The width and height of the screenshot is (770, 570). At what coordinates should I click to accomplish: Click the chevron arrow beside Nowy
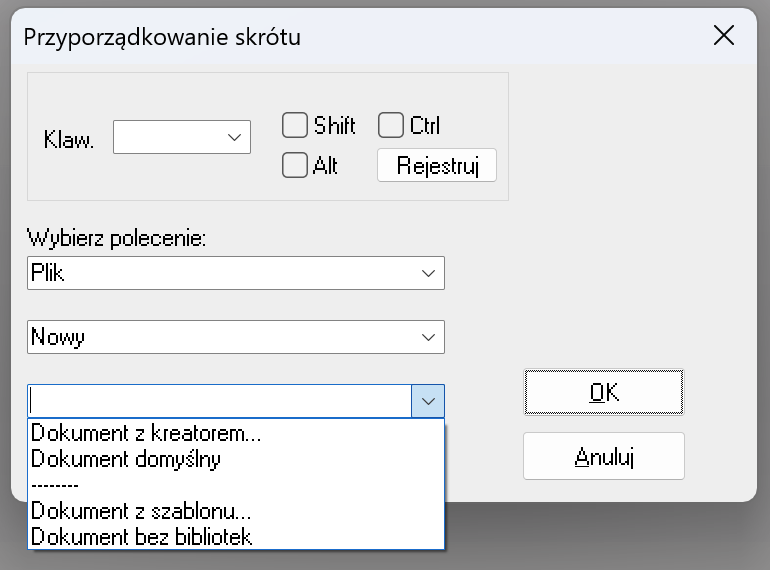(428, 337)
